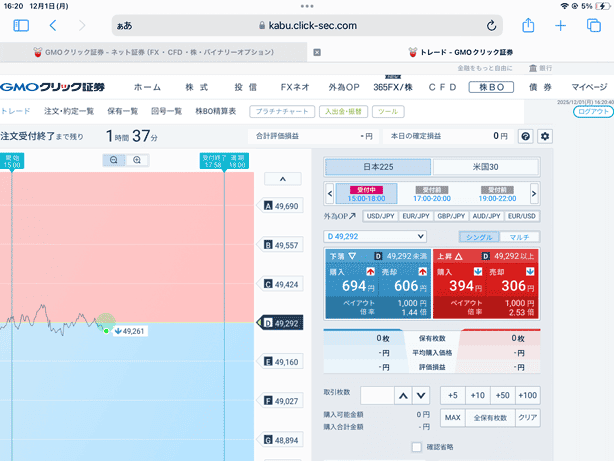Select strike price A 49,690

pos(281,206)
